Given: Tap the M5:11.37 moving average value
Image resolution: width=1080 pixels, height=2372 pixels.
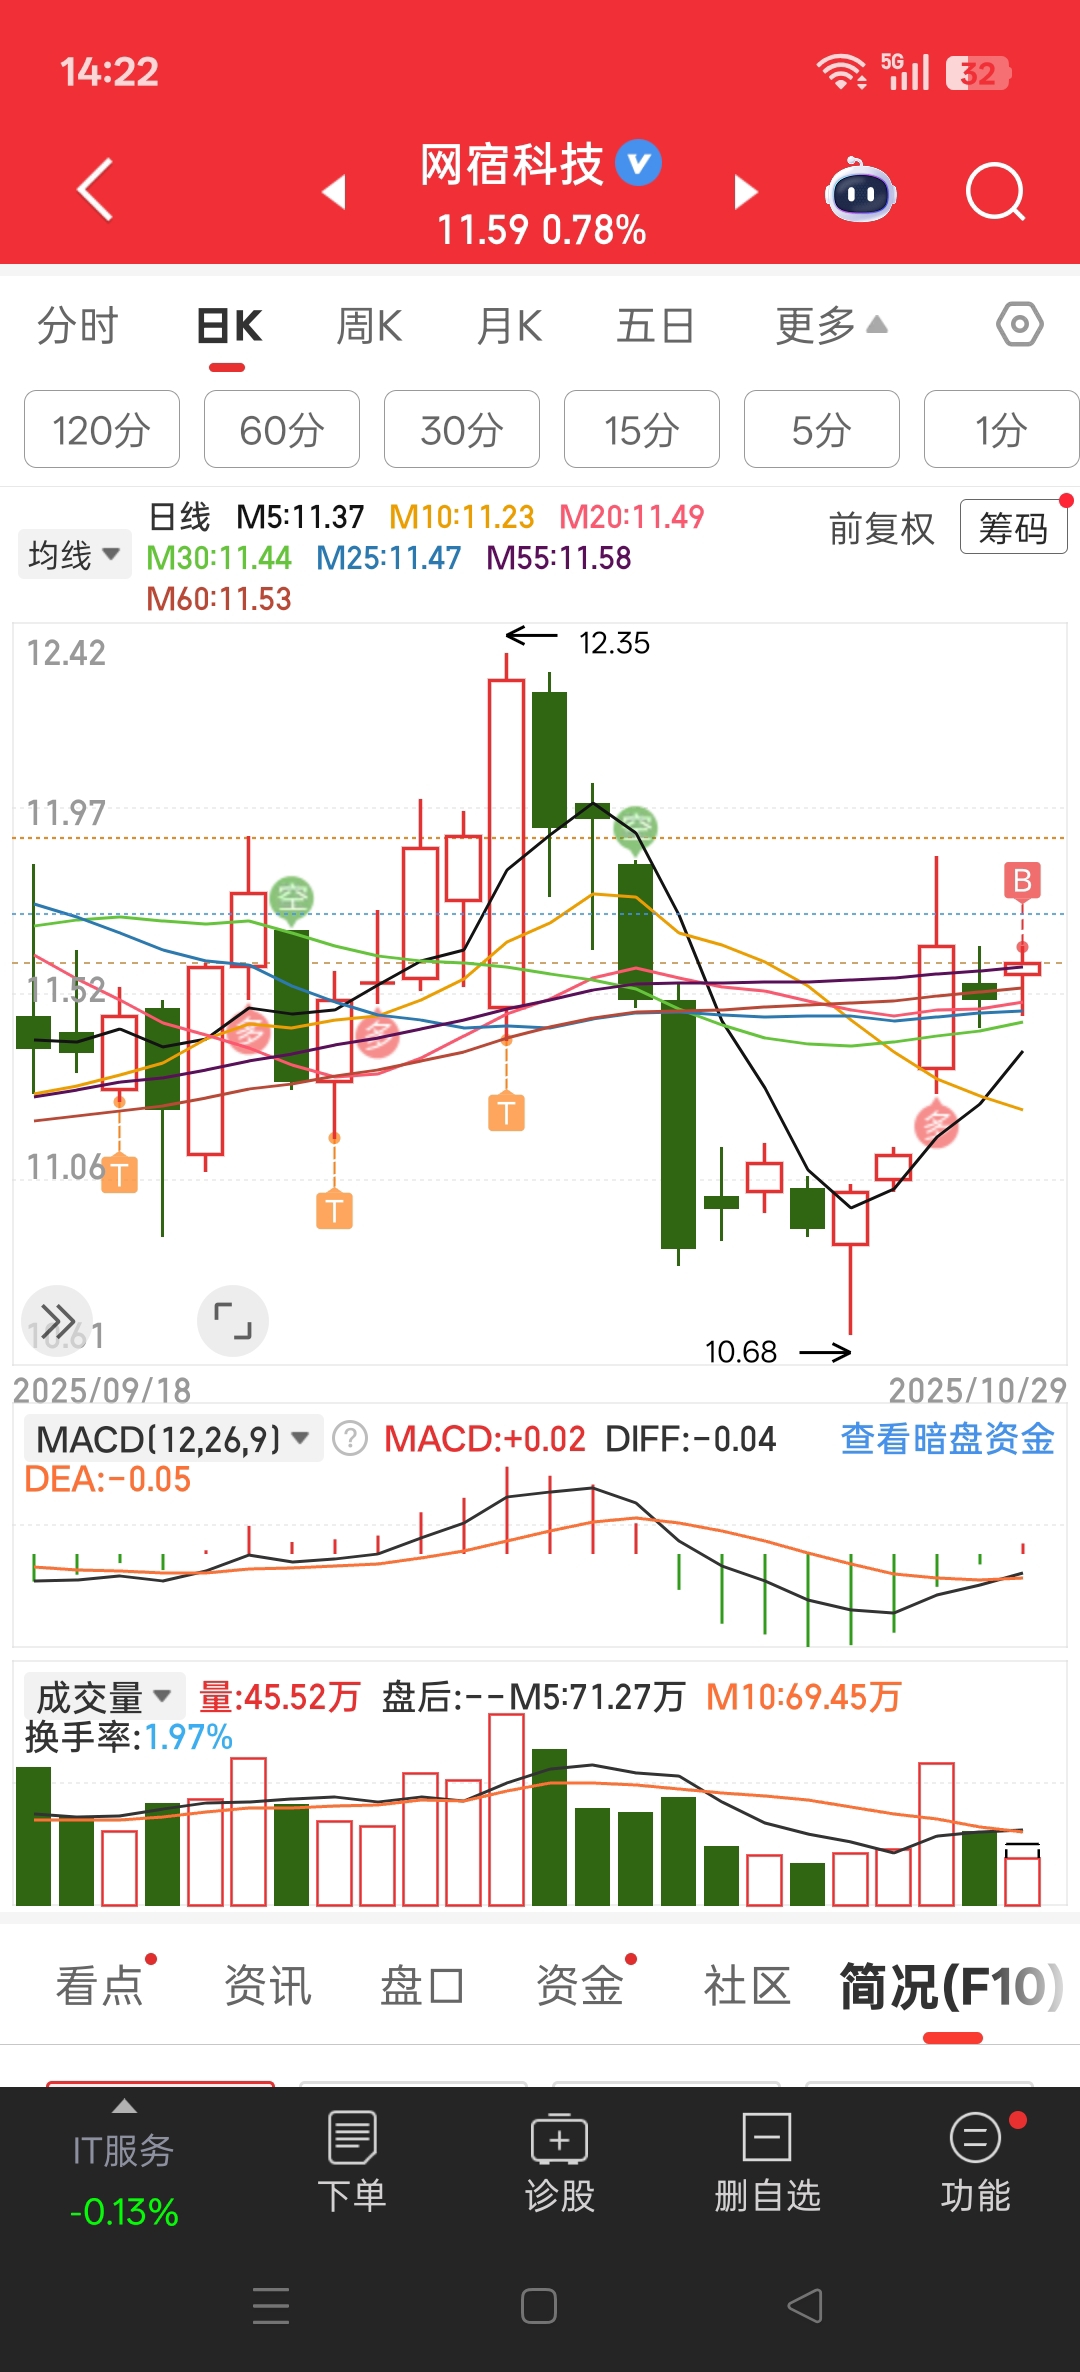Looking at the screenshot, I should 300,517.
